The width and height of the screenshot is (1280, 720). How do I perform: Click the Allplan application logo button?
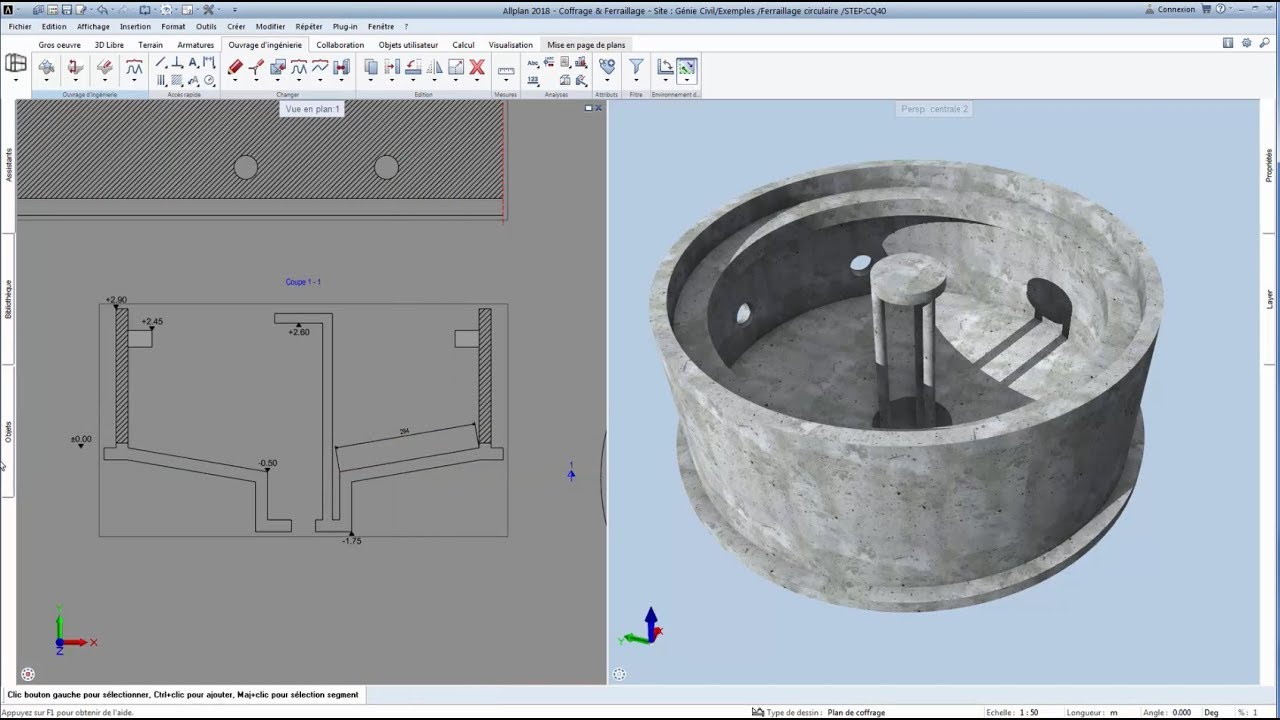pyautogui.click(x=8, y=10)
